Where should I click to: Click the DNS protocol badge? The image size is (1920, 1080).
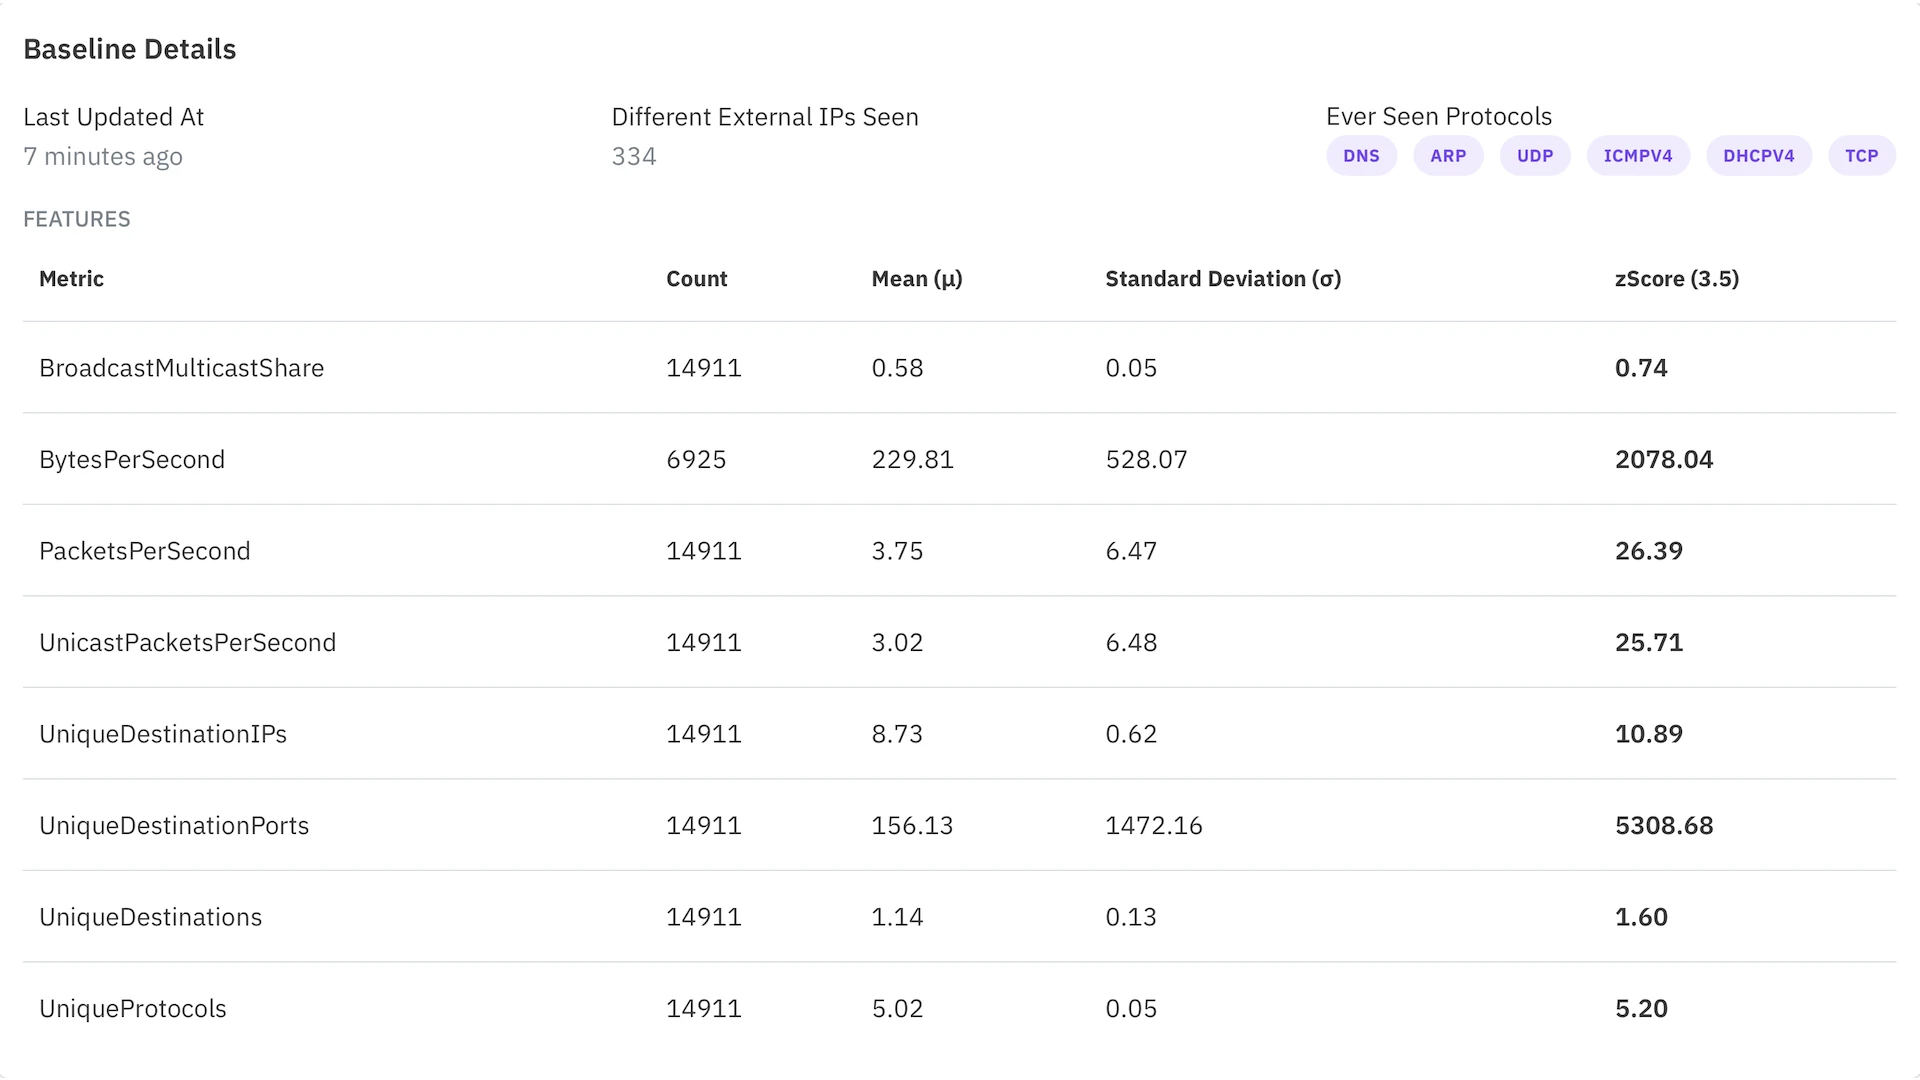tap(1361, 156)
